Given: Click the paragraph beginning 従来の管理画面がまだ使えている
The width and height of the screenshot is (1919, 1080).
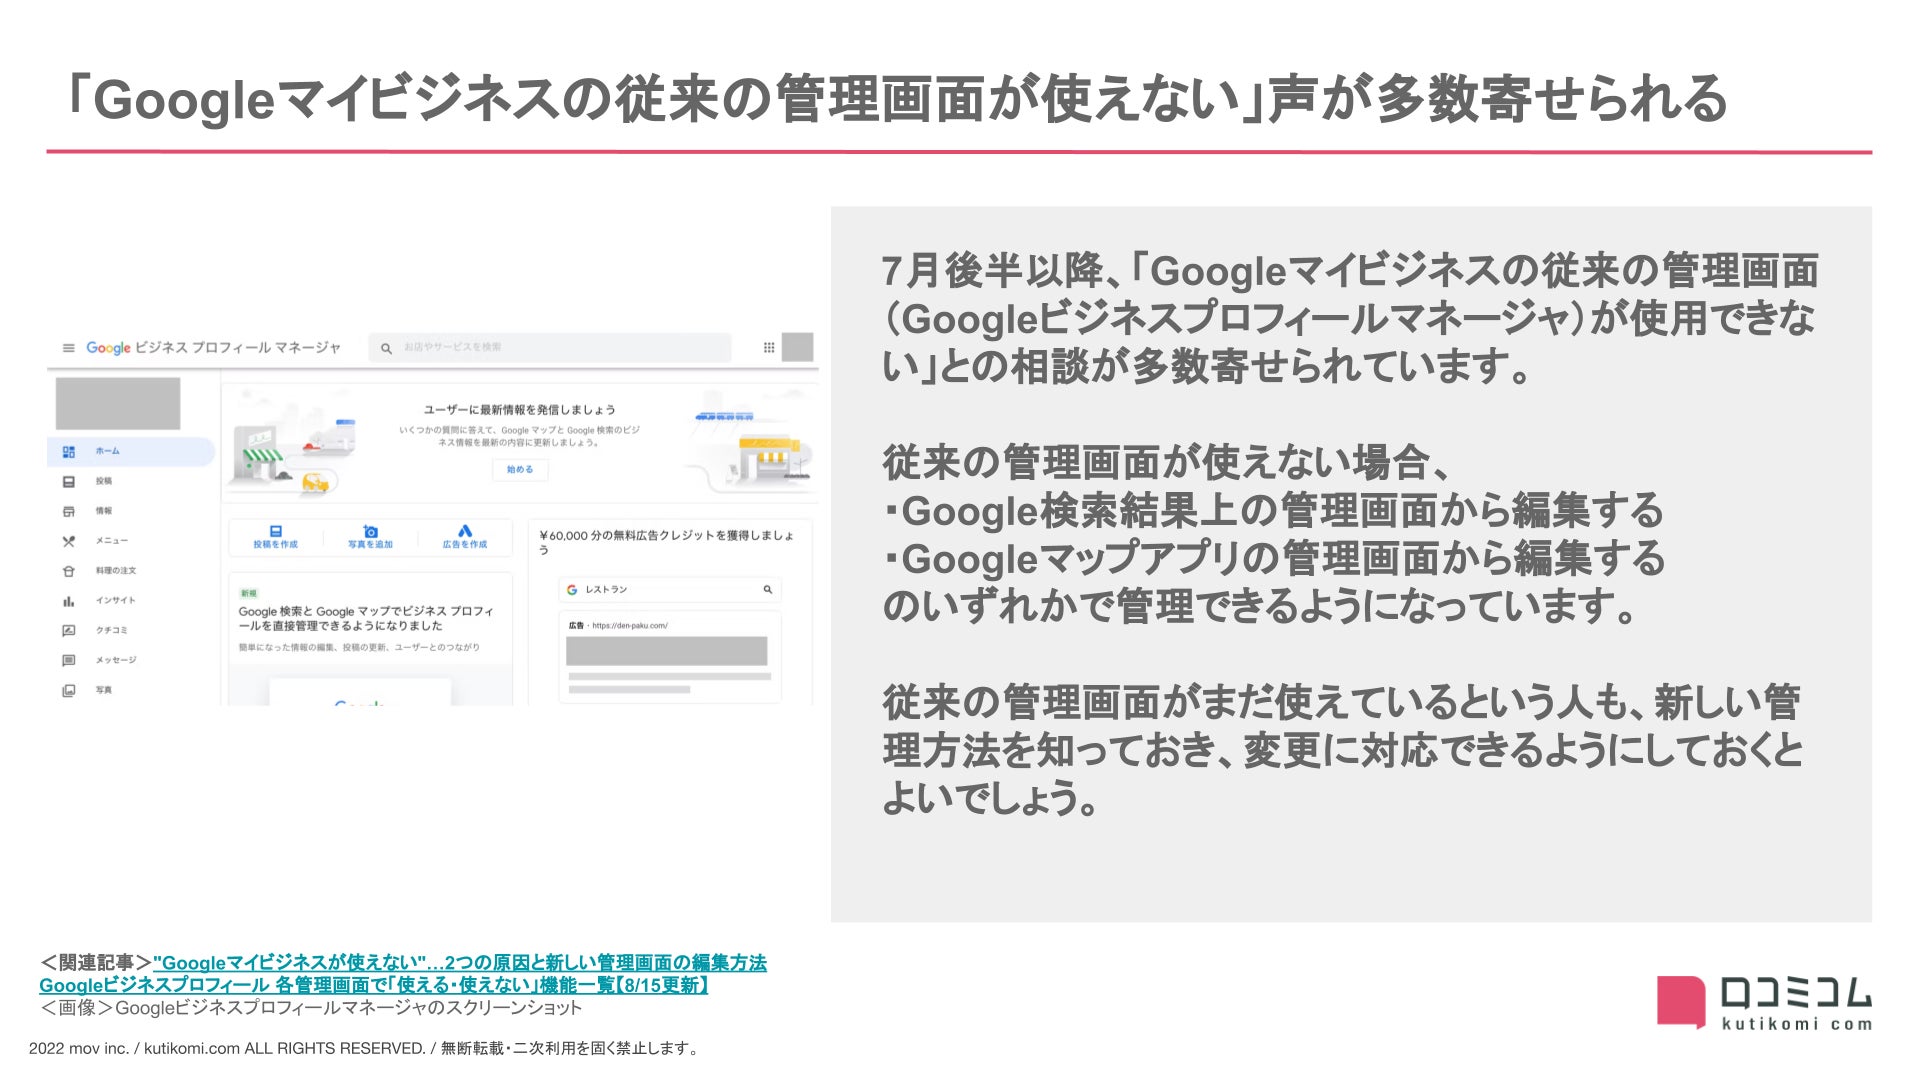Looking at the screenshot, I should (x=1342, y=751).
